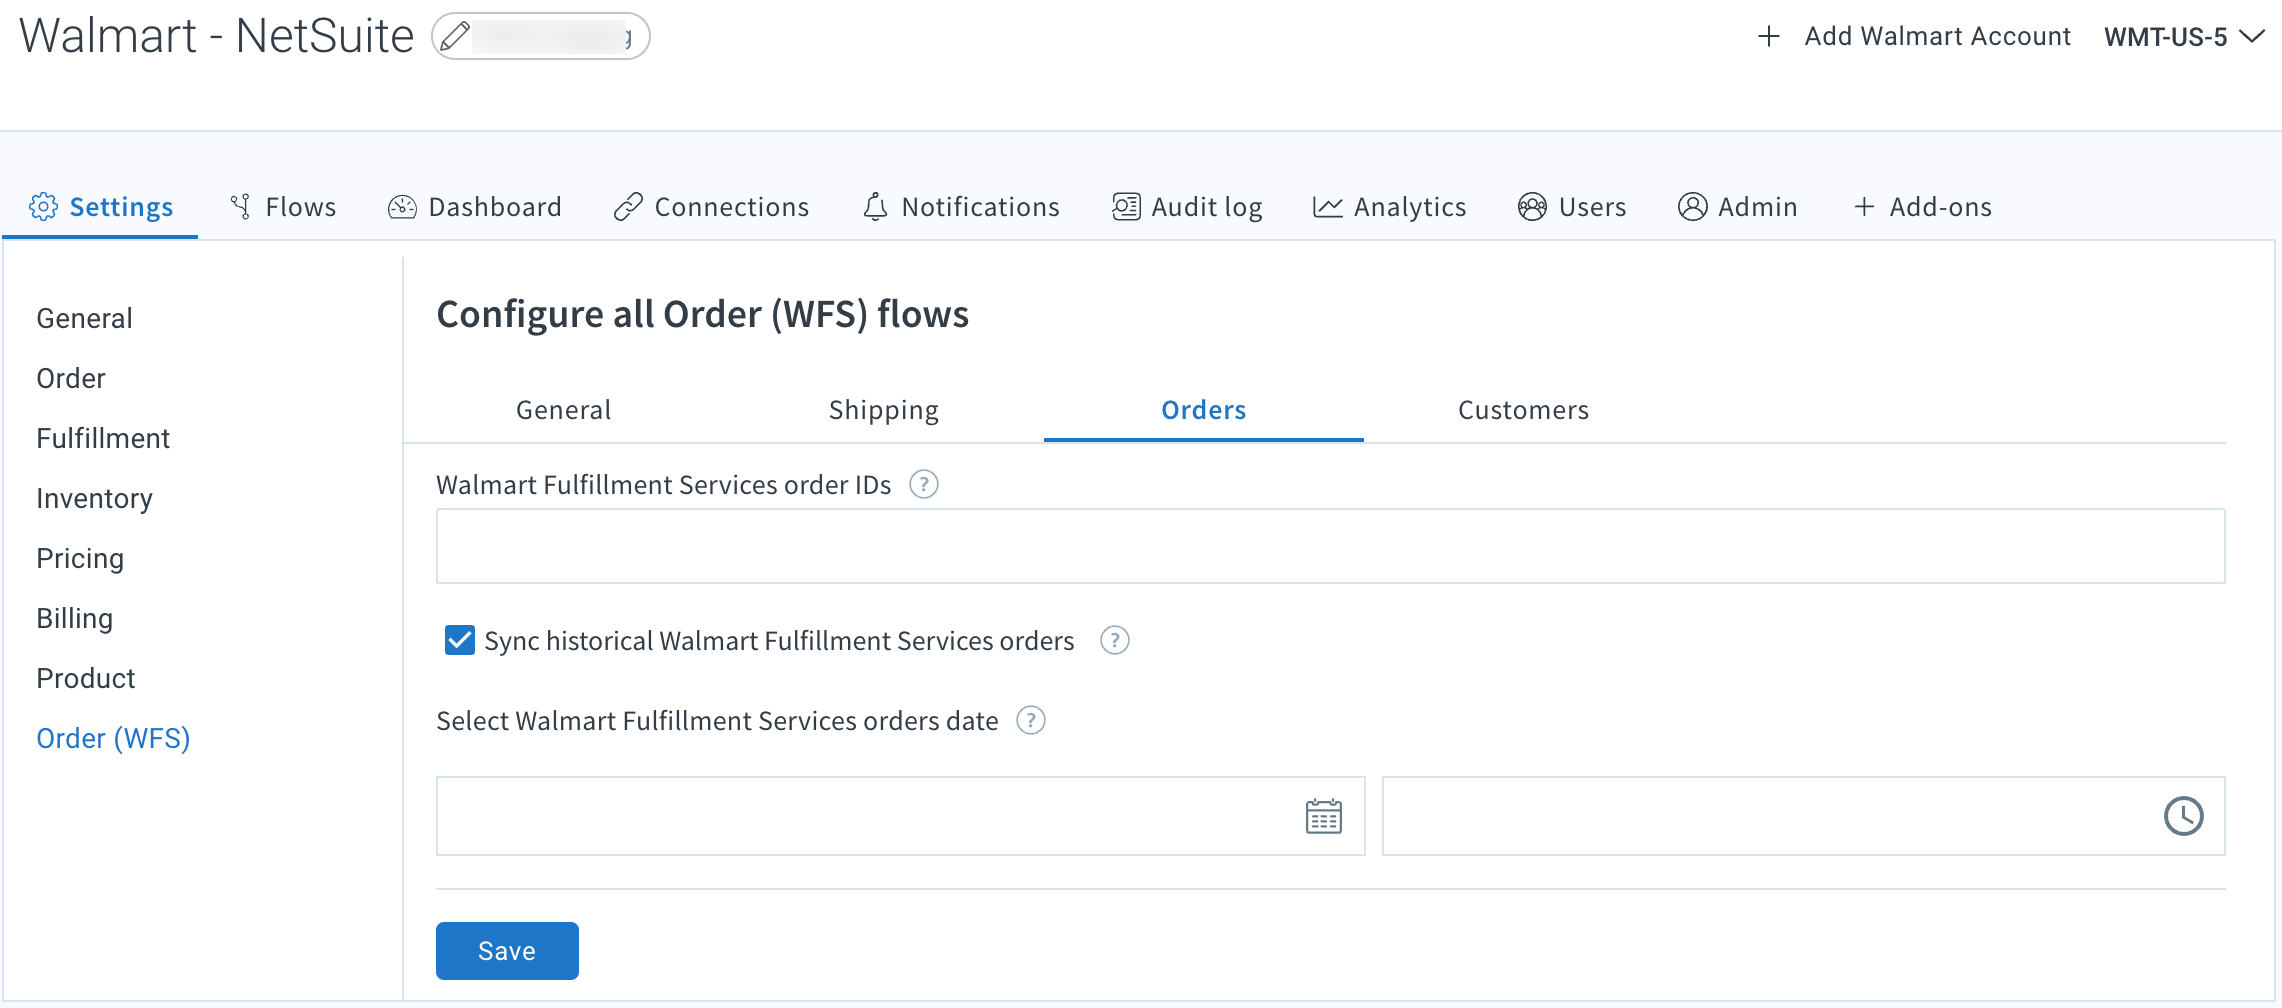Click the Save button
This screenshot has width=2282, height=1008.
tap(507, 951)
